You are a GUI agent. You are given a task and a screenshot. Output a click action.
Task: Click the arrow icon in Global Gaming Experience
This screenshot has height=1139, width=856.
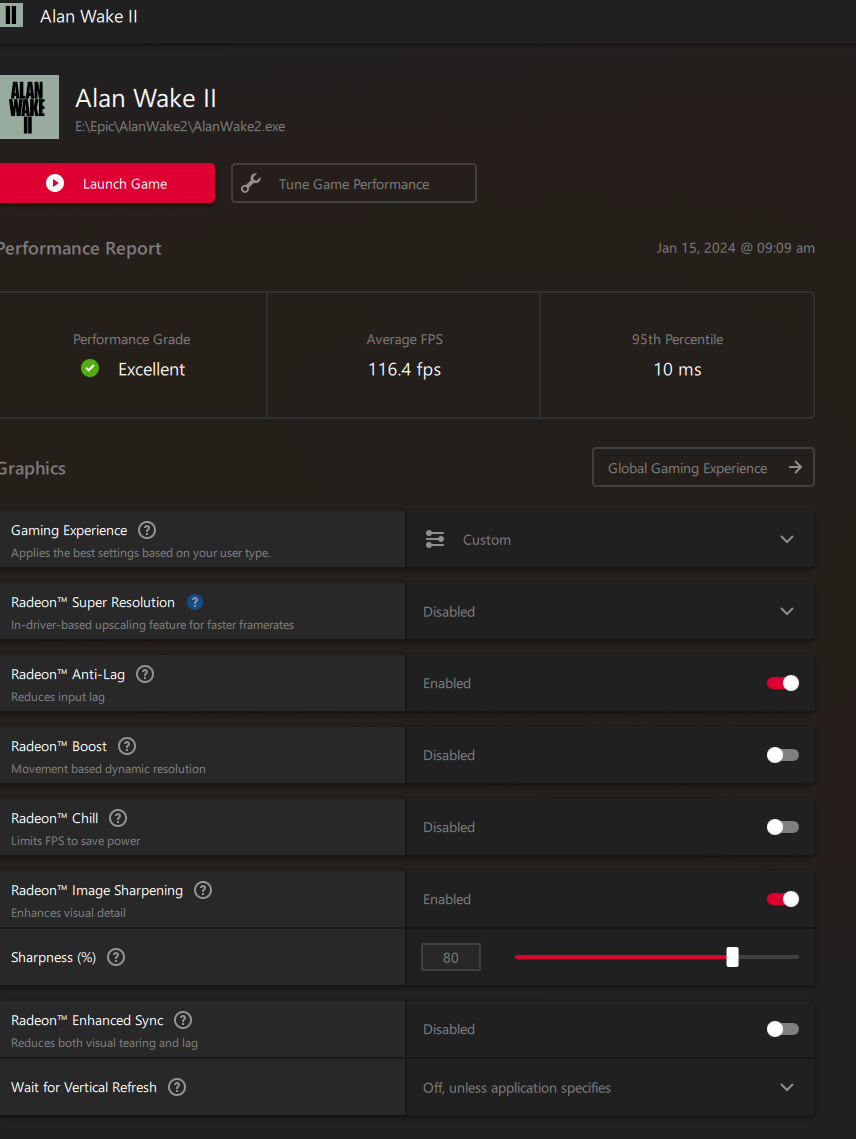796,467
